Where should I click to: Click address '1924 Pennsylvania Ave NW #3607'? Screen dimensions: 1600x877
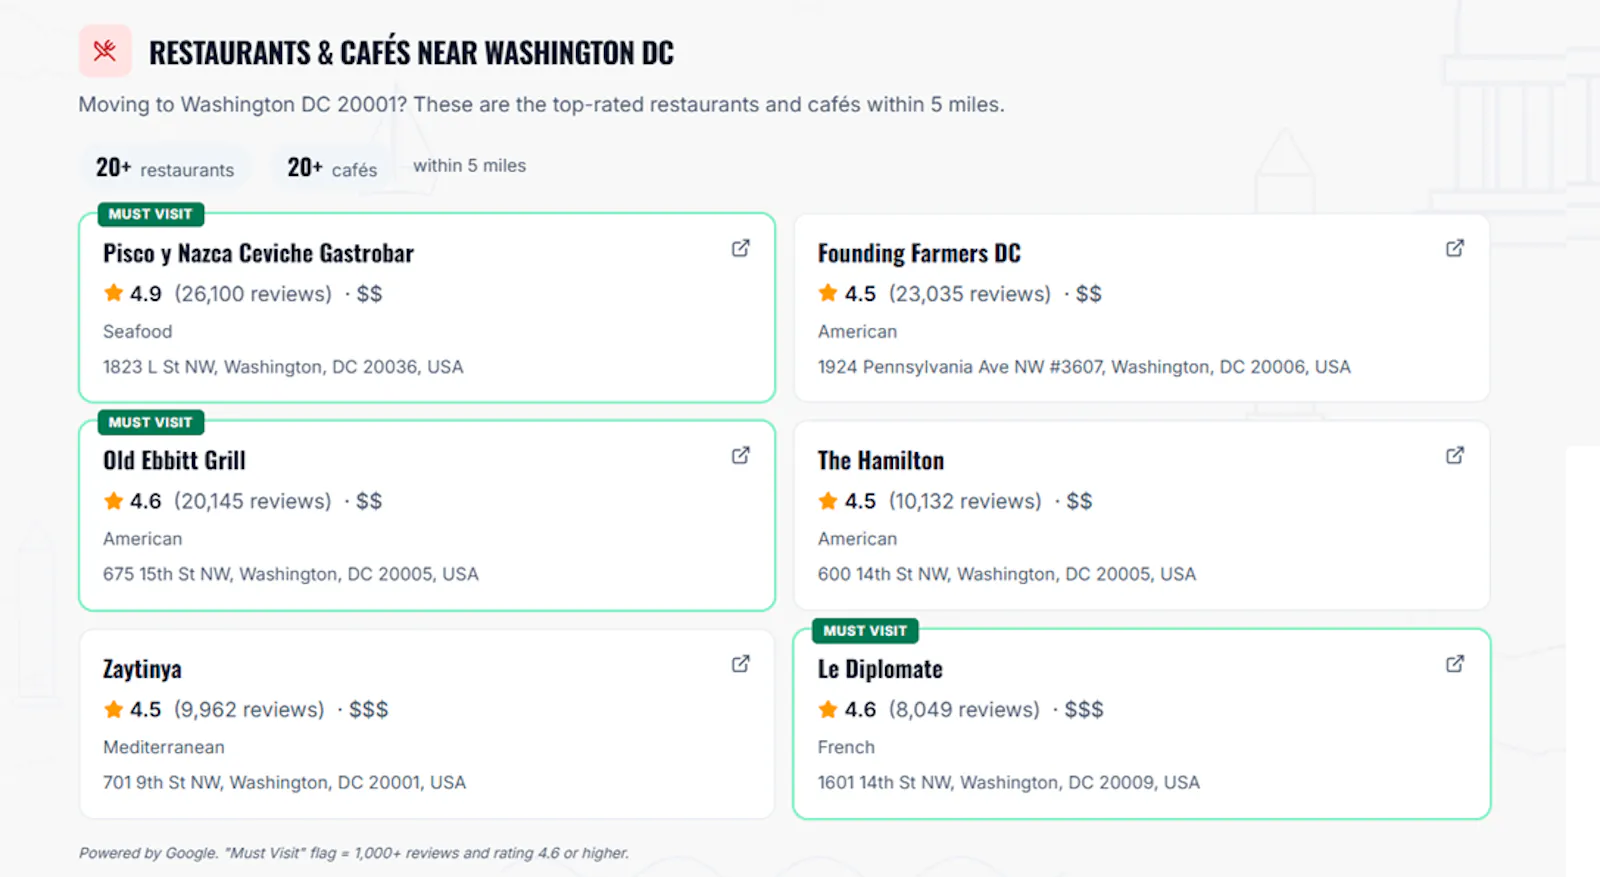click(x=1084, y=367)
